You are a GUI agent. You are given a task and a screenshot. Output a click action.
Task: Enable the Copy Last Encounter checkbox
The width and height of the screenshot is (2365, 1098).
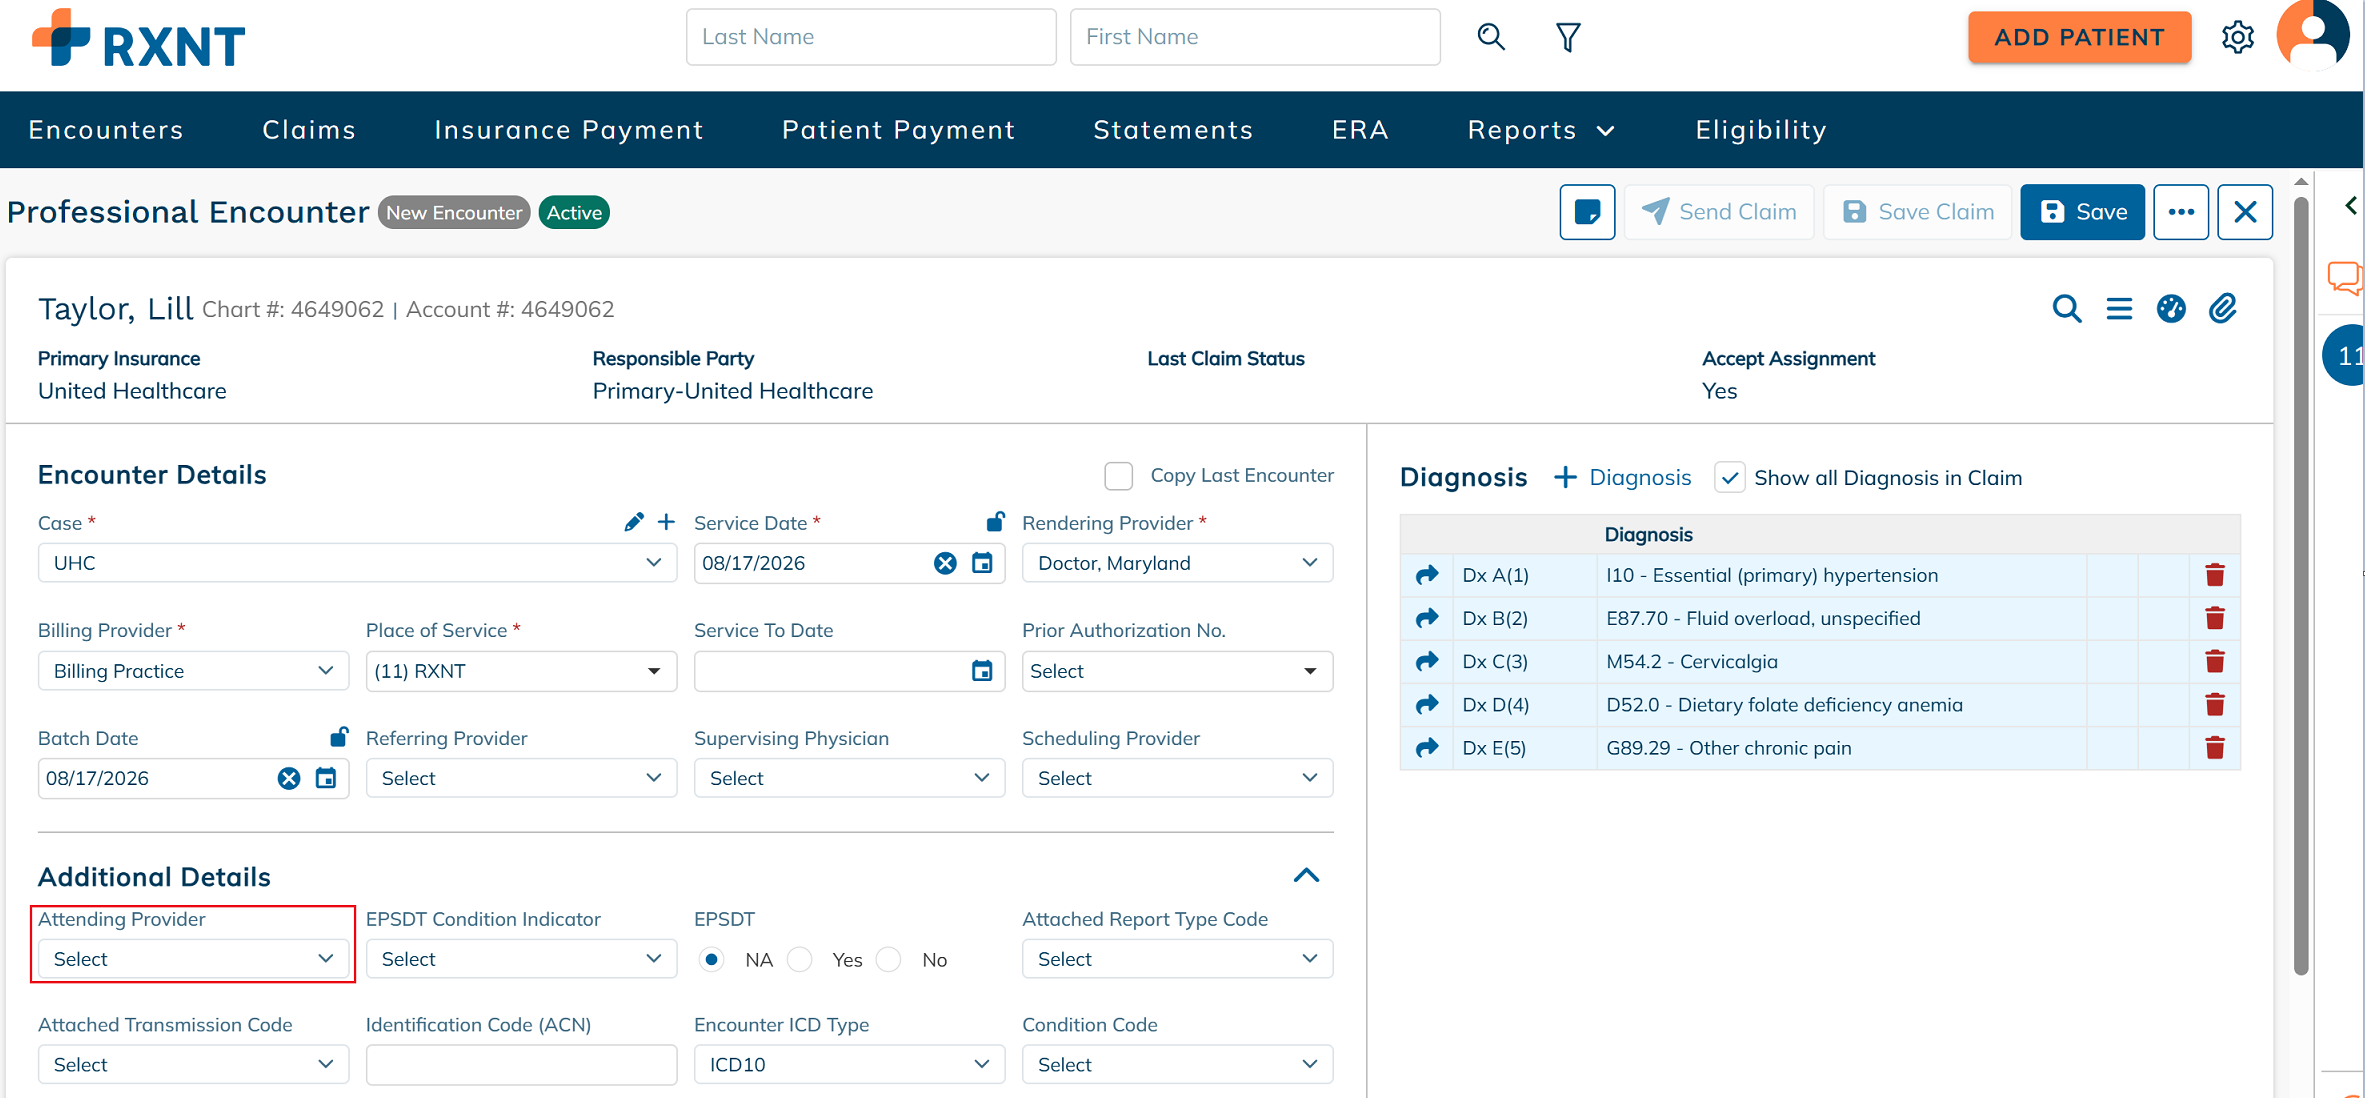tap(1118, 476)
